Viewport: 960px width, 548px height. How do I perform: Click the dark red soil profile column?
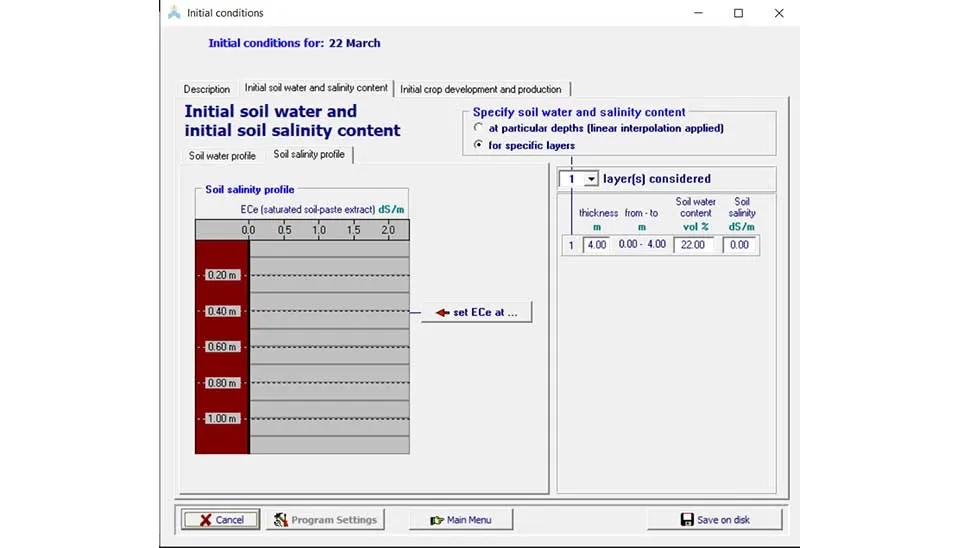pyautogui.click(x=222, y=440)
